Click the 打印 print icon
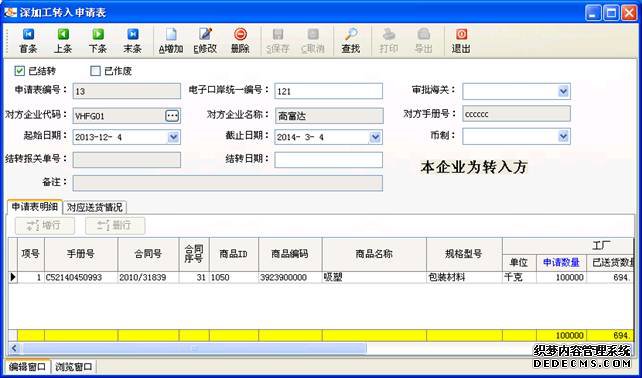642x378 pixels. coord(389,41)
